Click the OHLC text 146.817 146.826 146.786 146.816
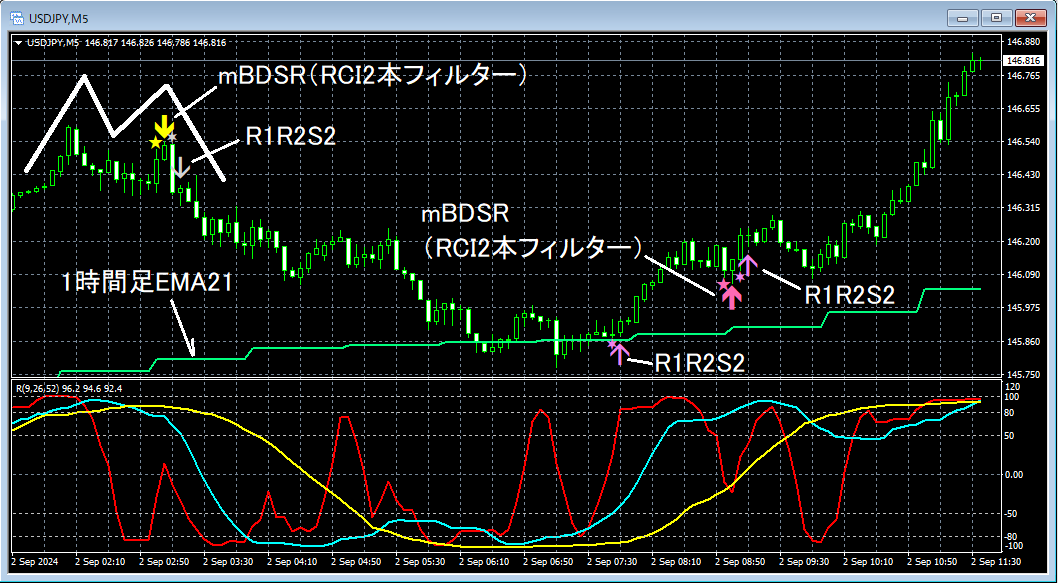 coord(157,43)
